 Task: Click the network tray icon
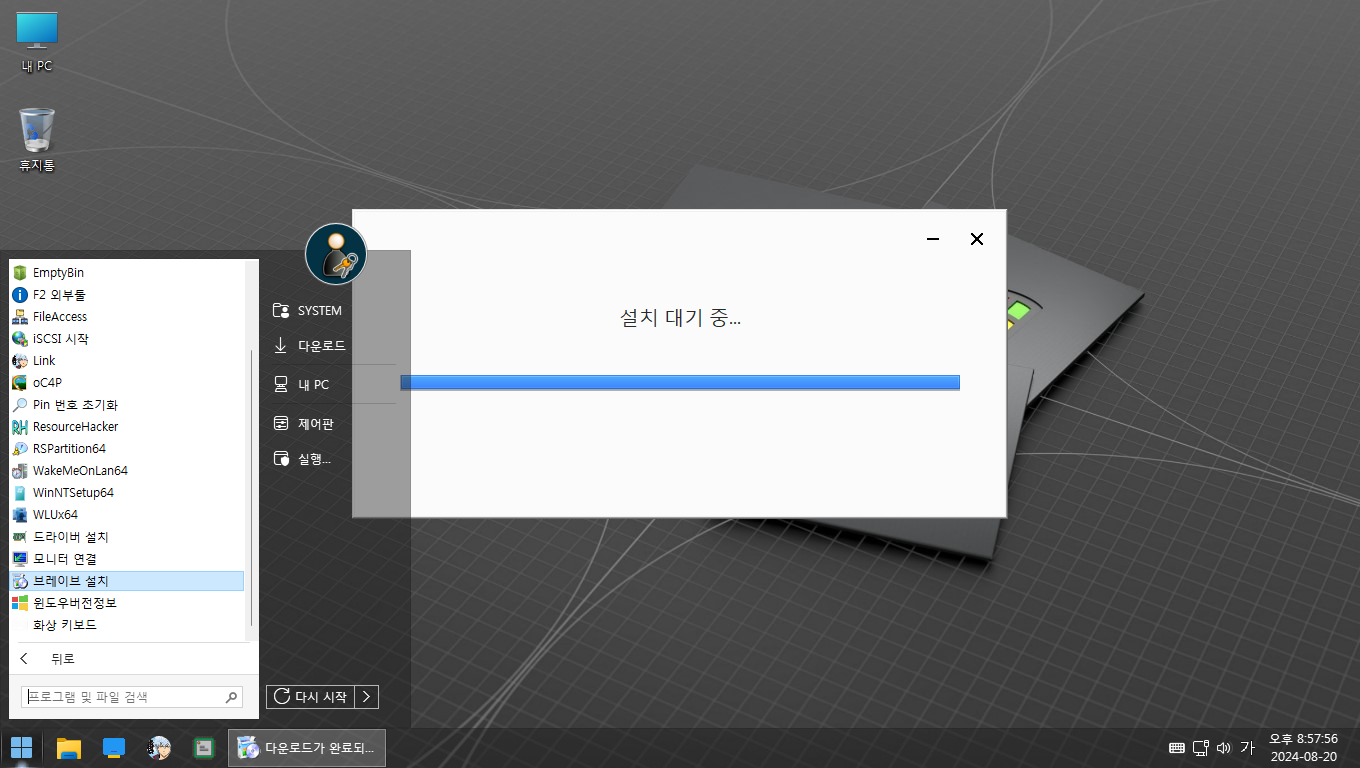pyautogui.click(x=1201, y=748)
